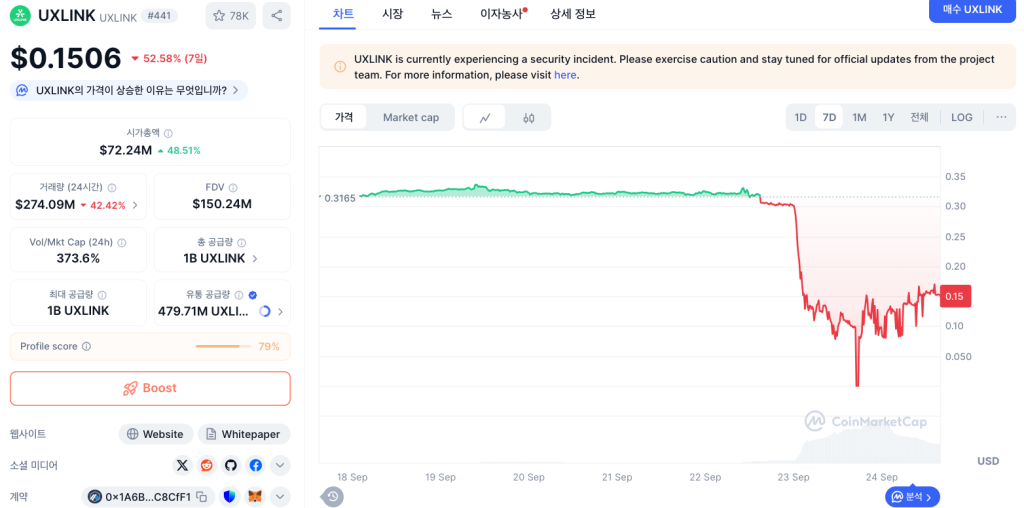The image size is (1024, 508).
Task: Select the 가격 chart toggle
Action: coord(344,118)
